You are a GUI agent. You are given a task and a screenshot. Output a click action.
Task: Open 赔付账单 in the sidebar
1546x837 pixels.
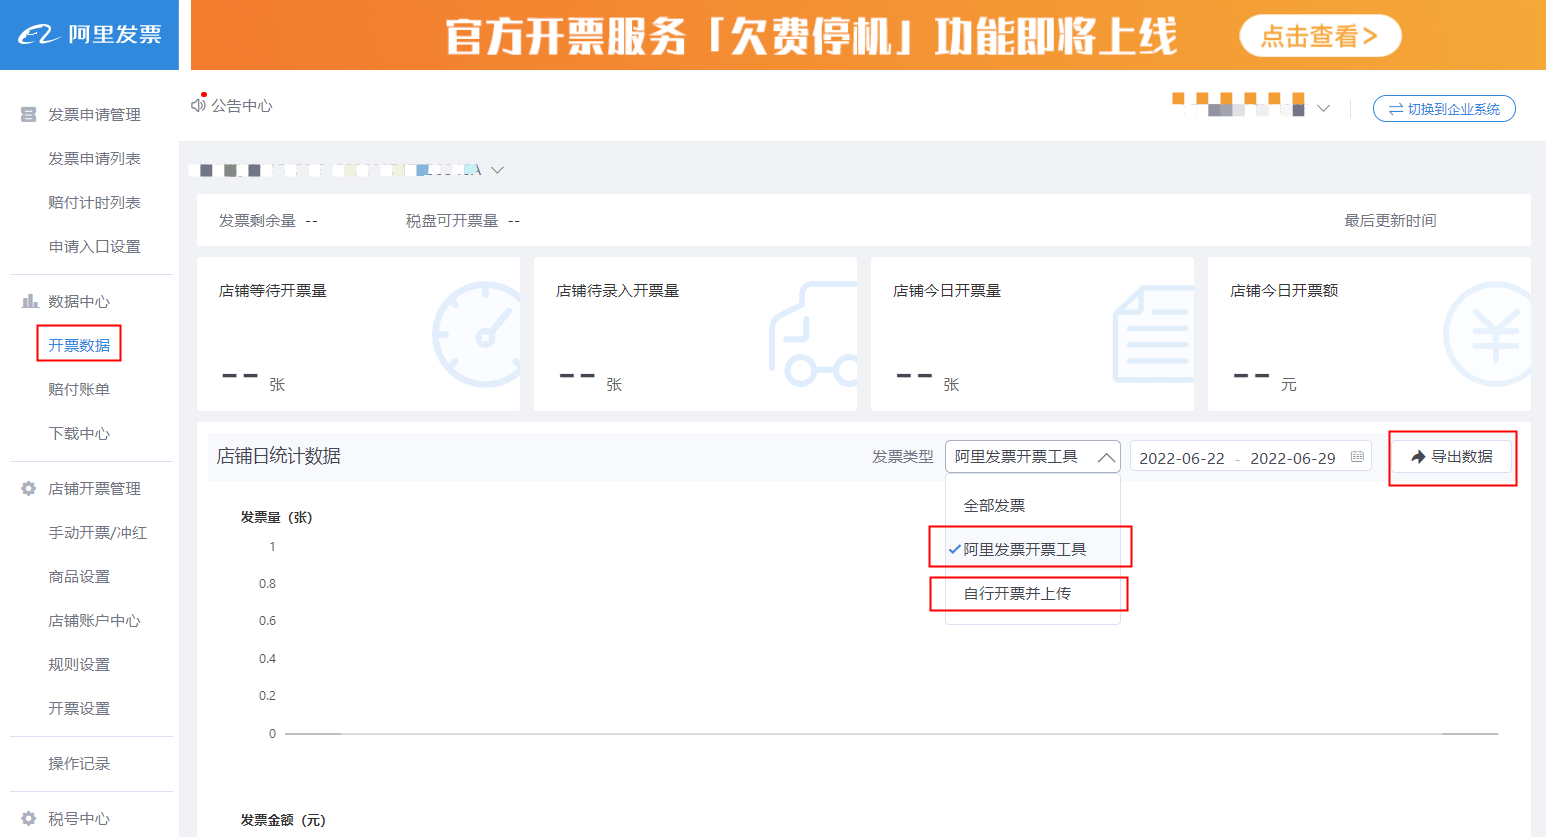tap(79, 389)
